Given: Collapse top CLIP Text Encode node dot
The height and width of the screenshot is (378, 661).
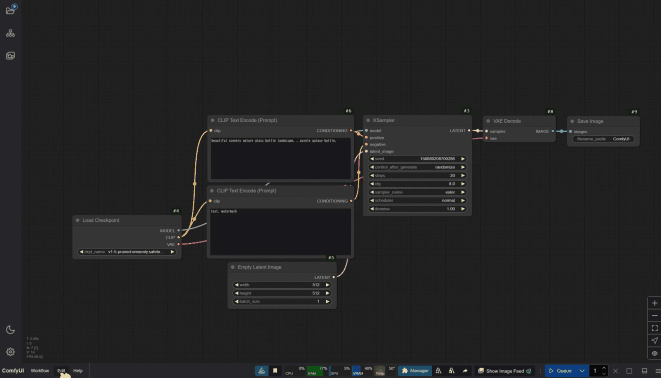Looking at the screenshot, I should coord(212,120).
